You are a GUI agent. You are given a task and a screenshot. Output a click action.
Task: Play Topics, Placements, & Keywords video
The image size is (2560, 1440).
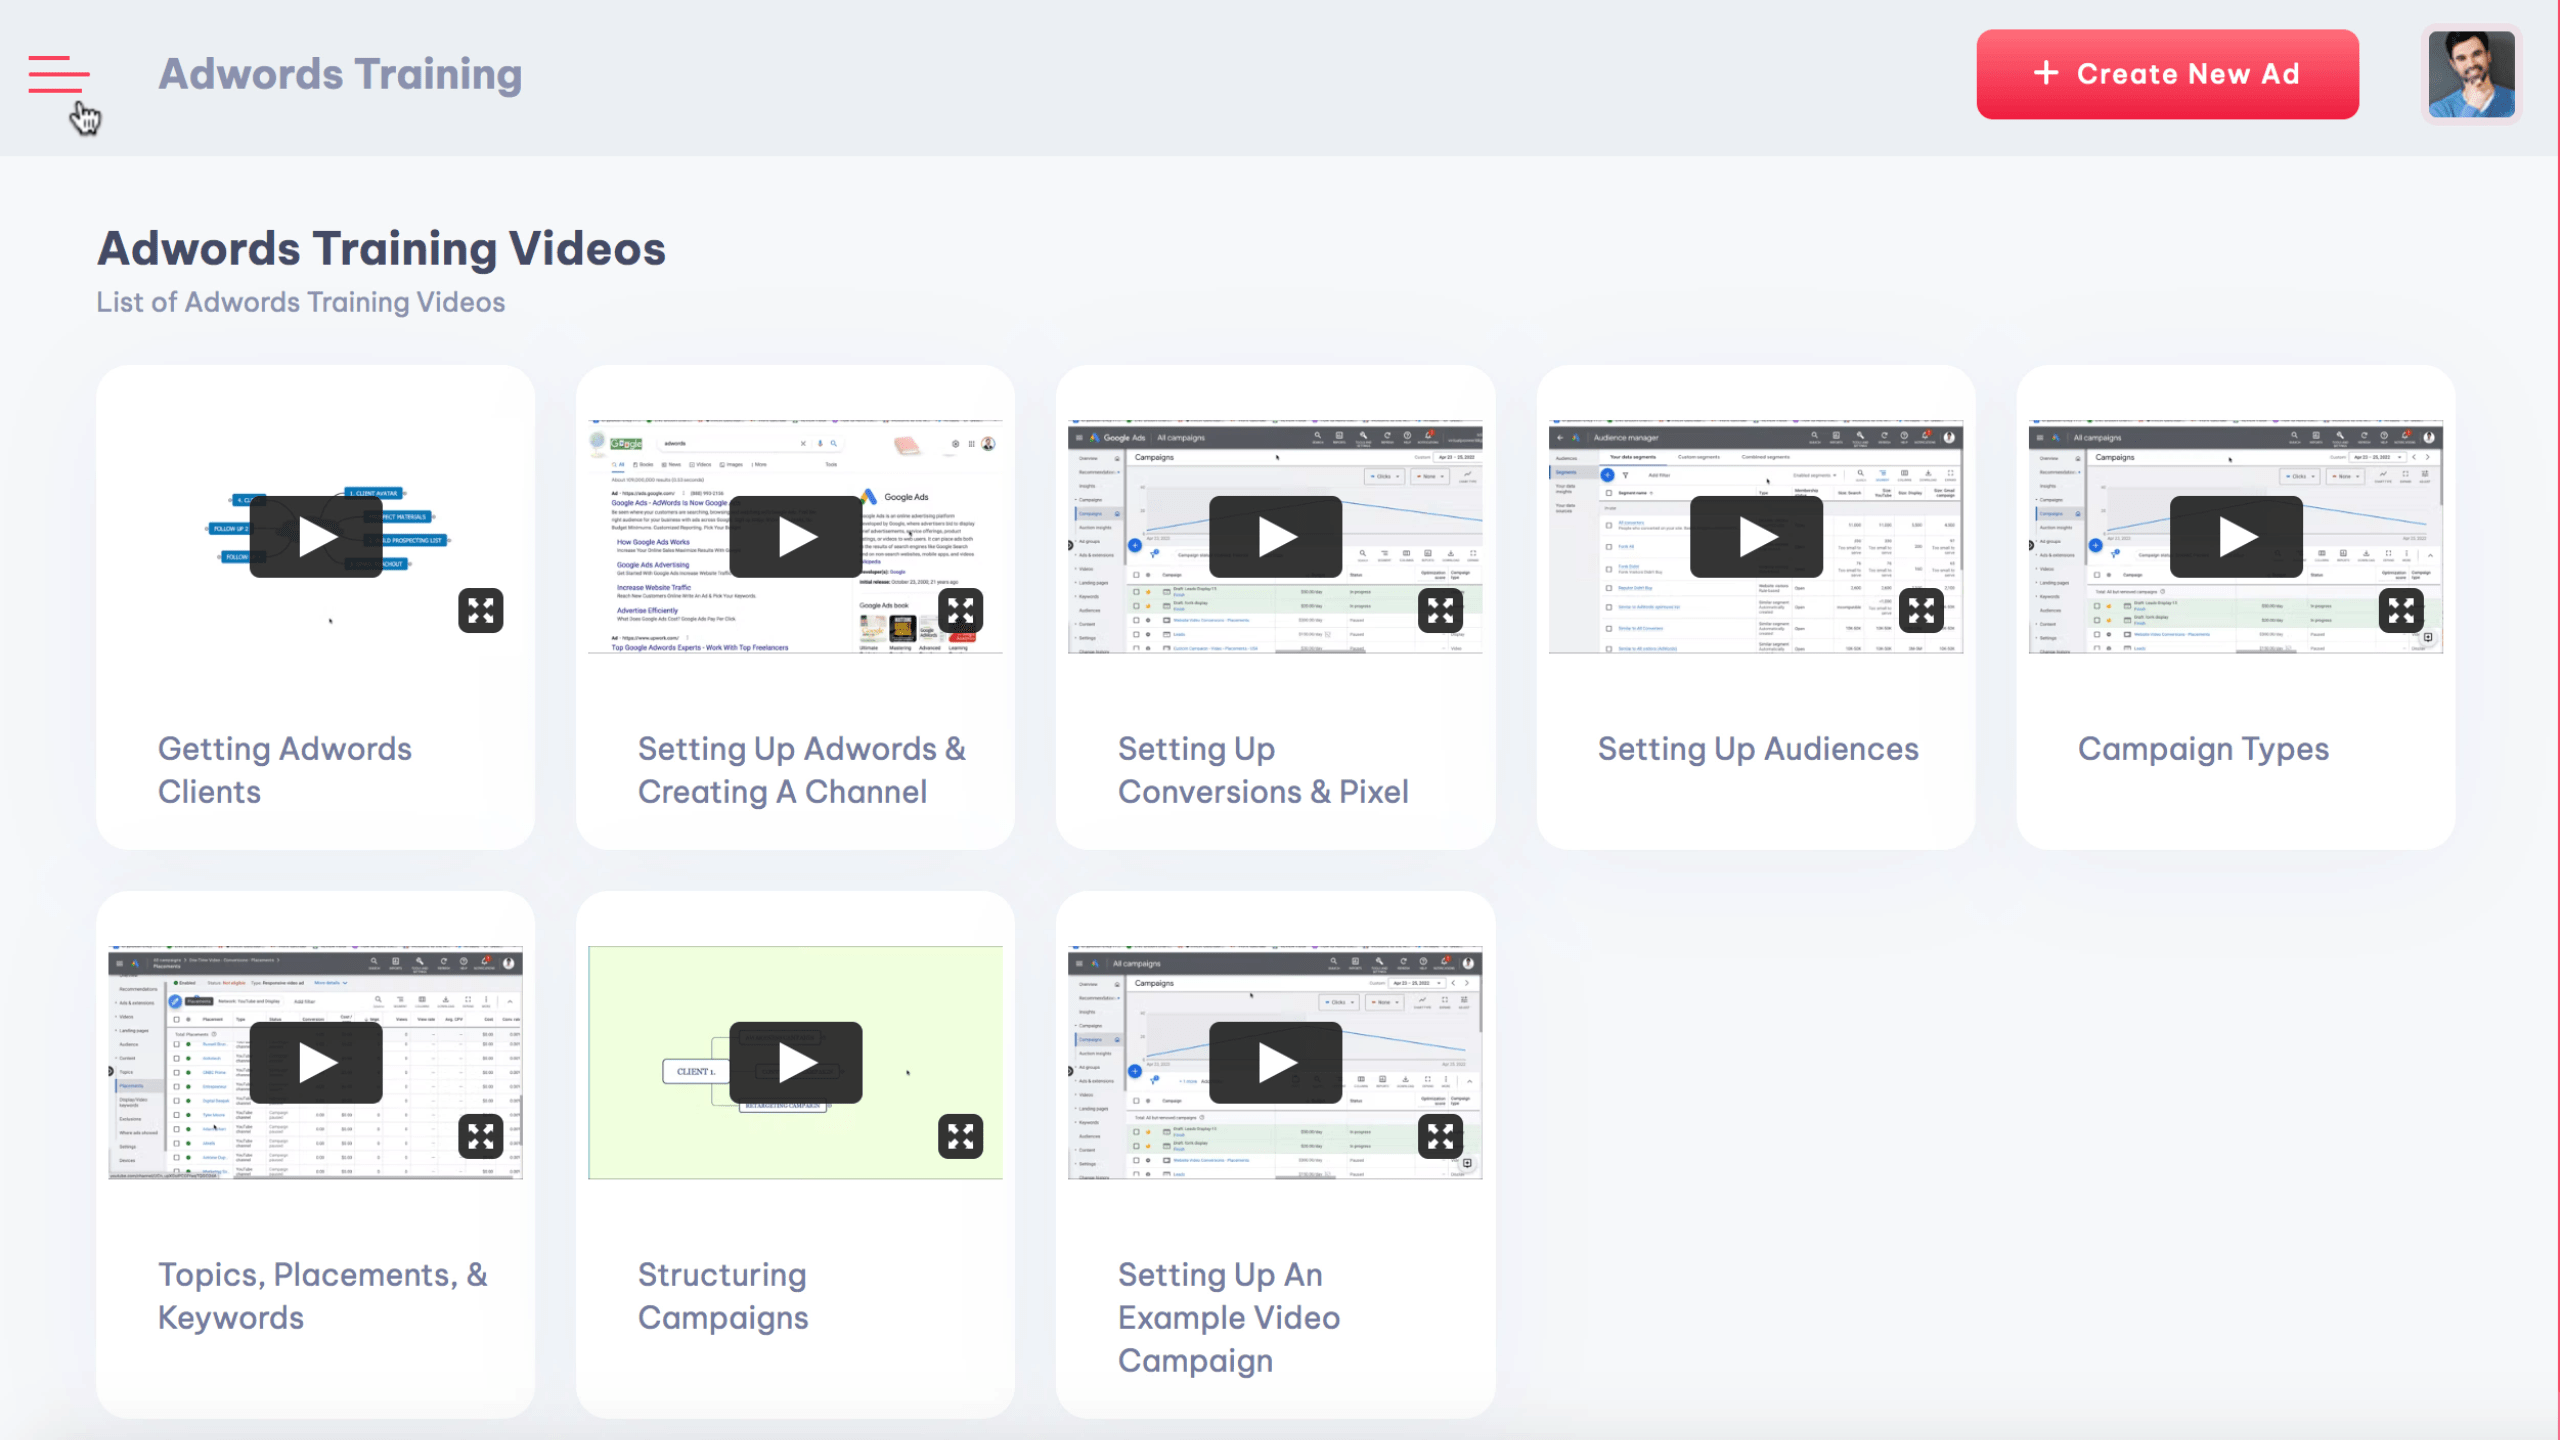tap(316, 1062)
